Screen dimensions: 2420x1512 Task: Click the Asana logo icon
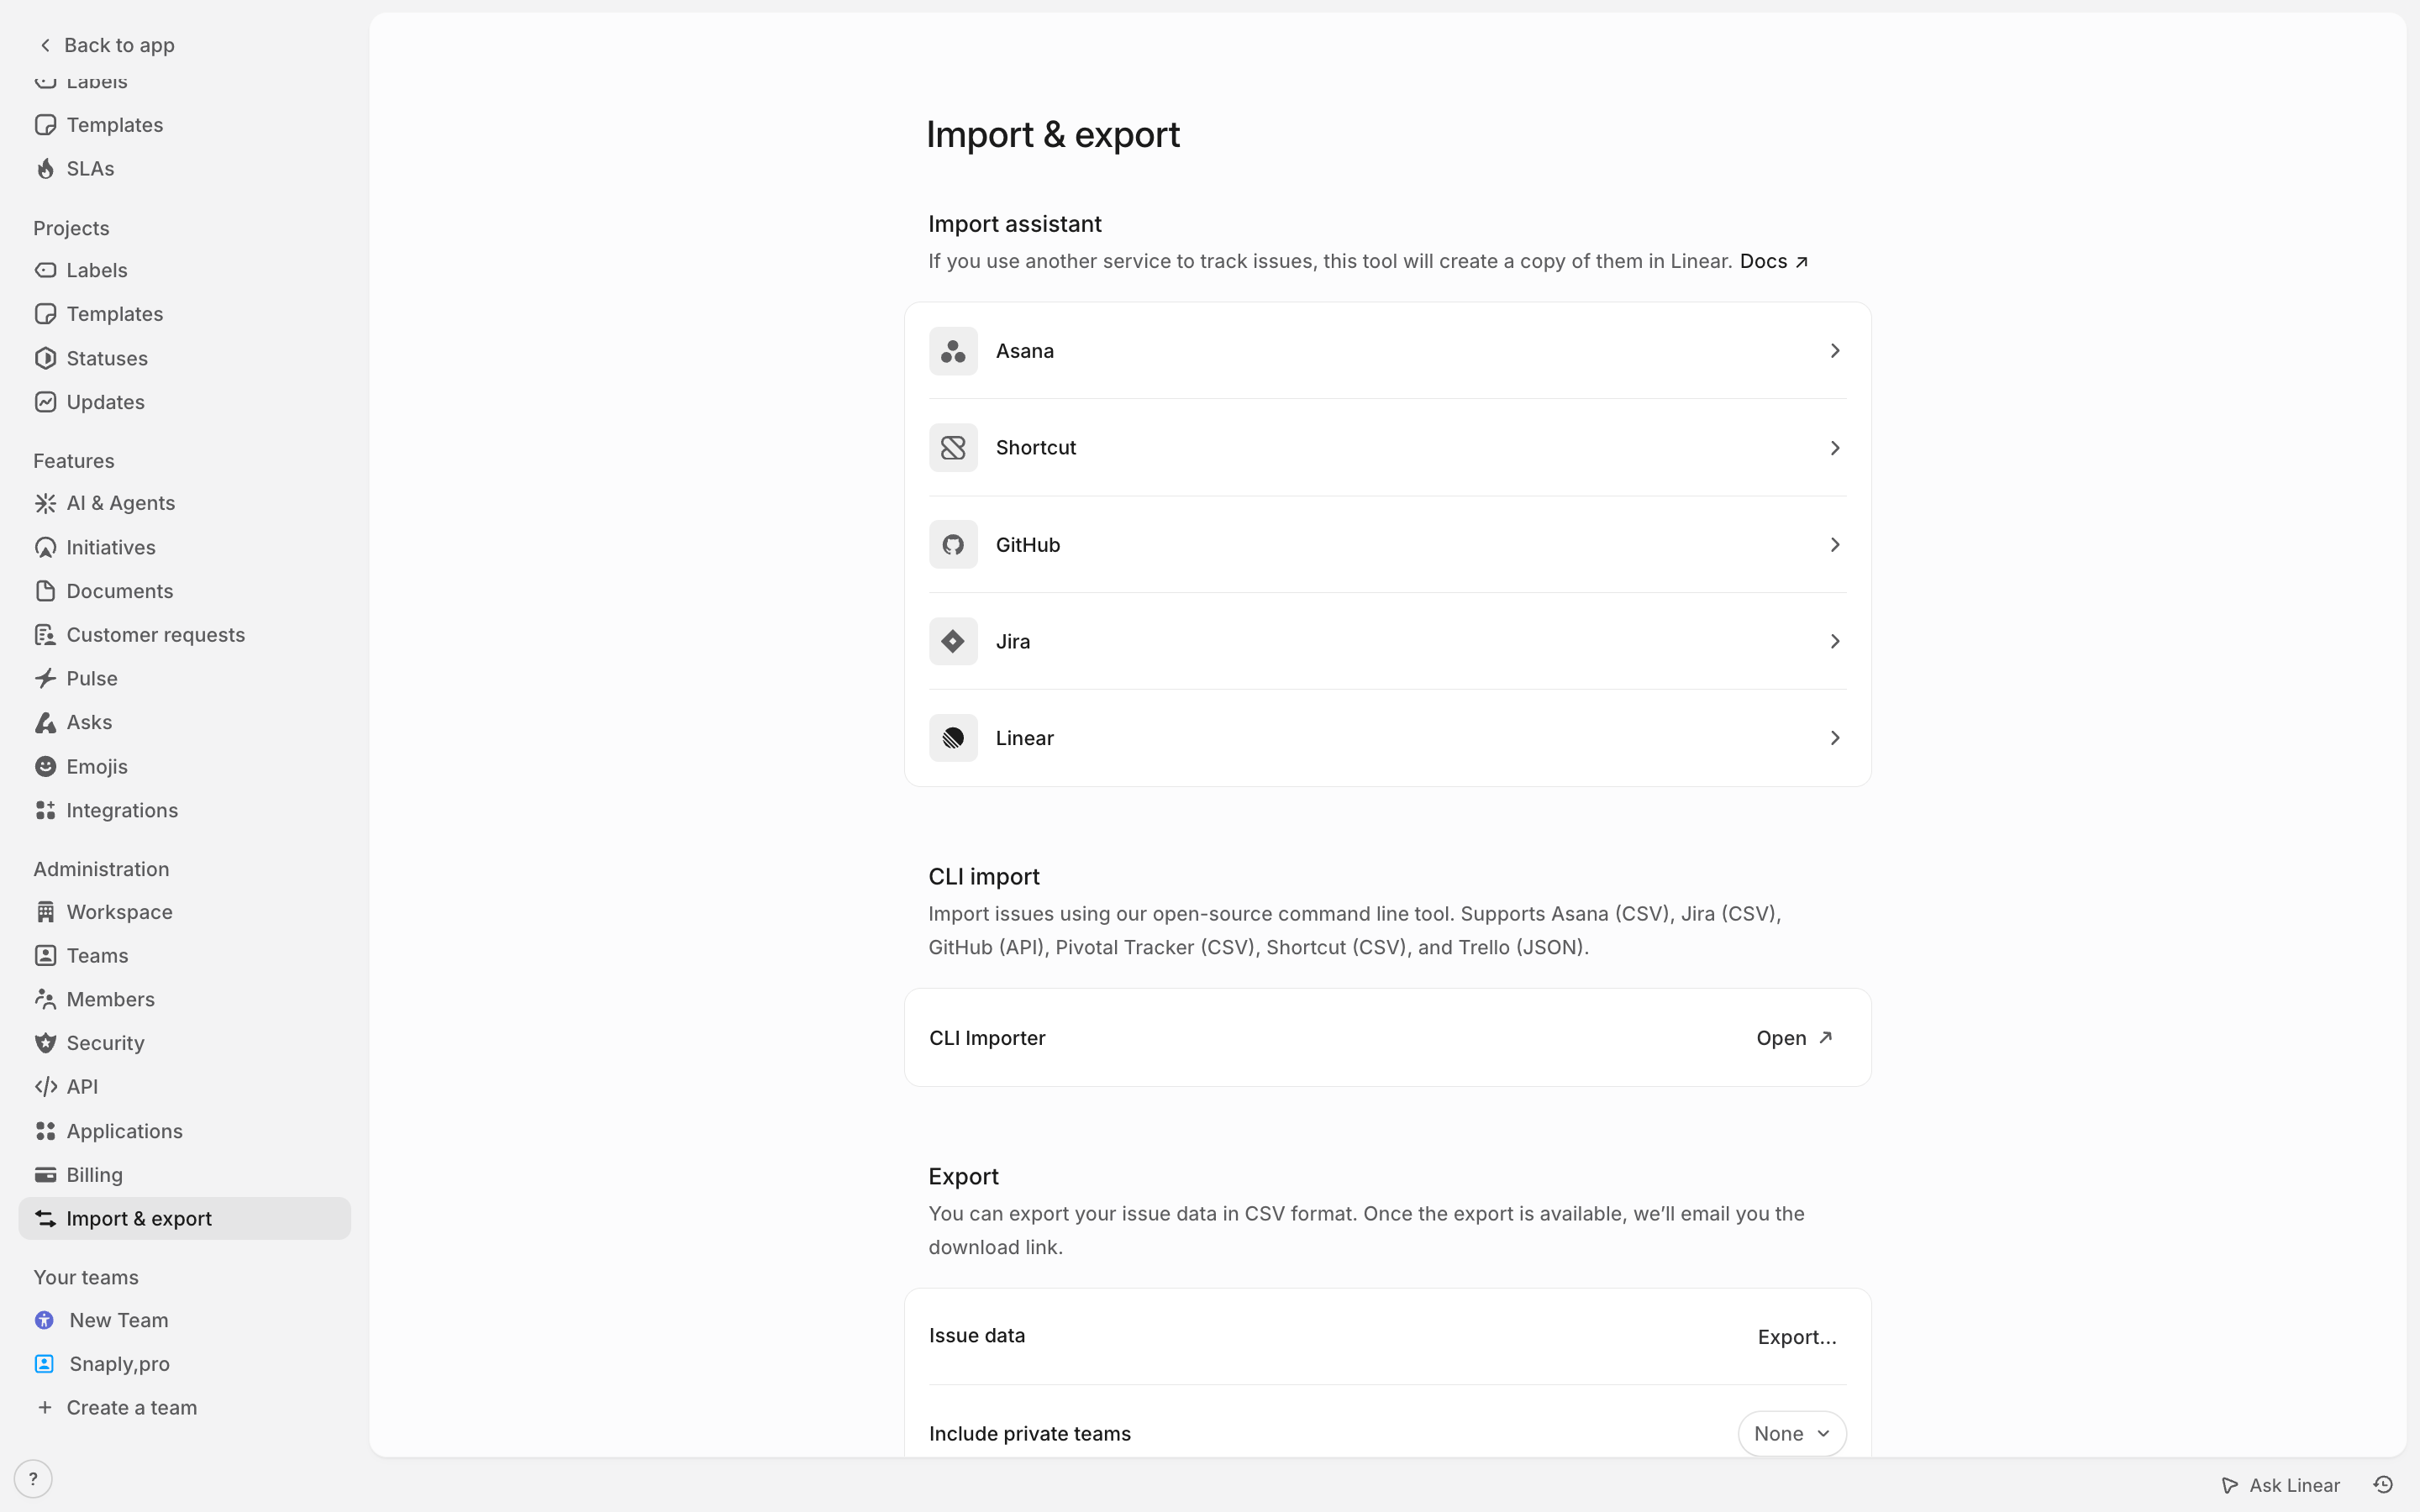953,351
